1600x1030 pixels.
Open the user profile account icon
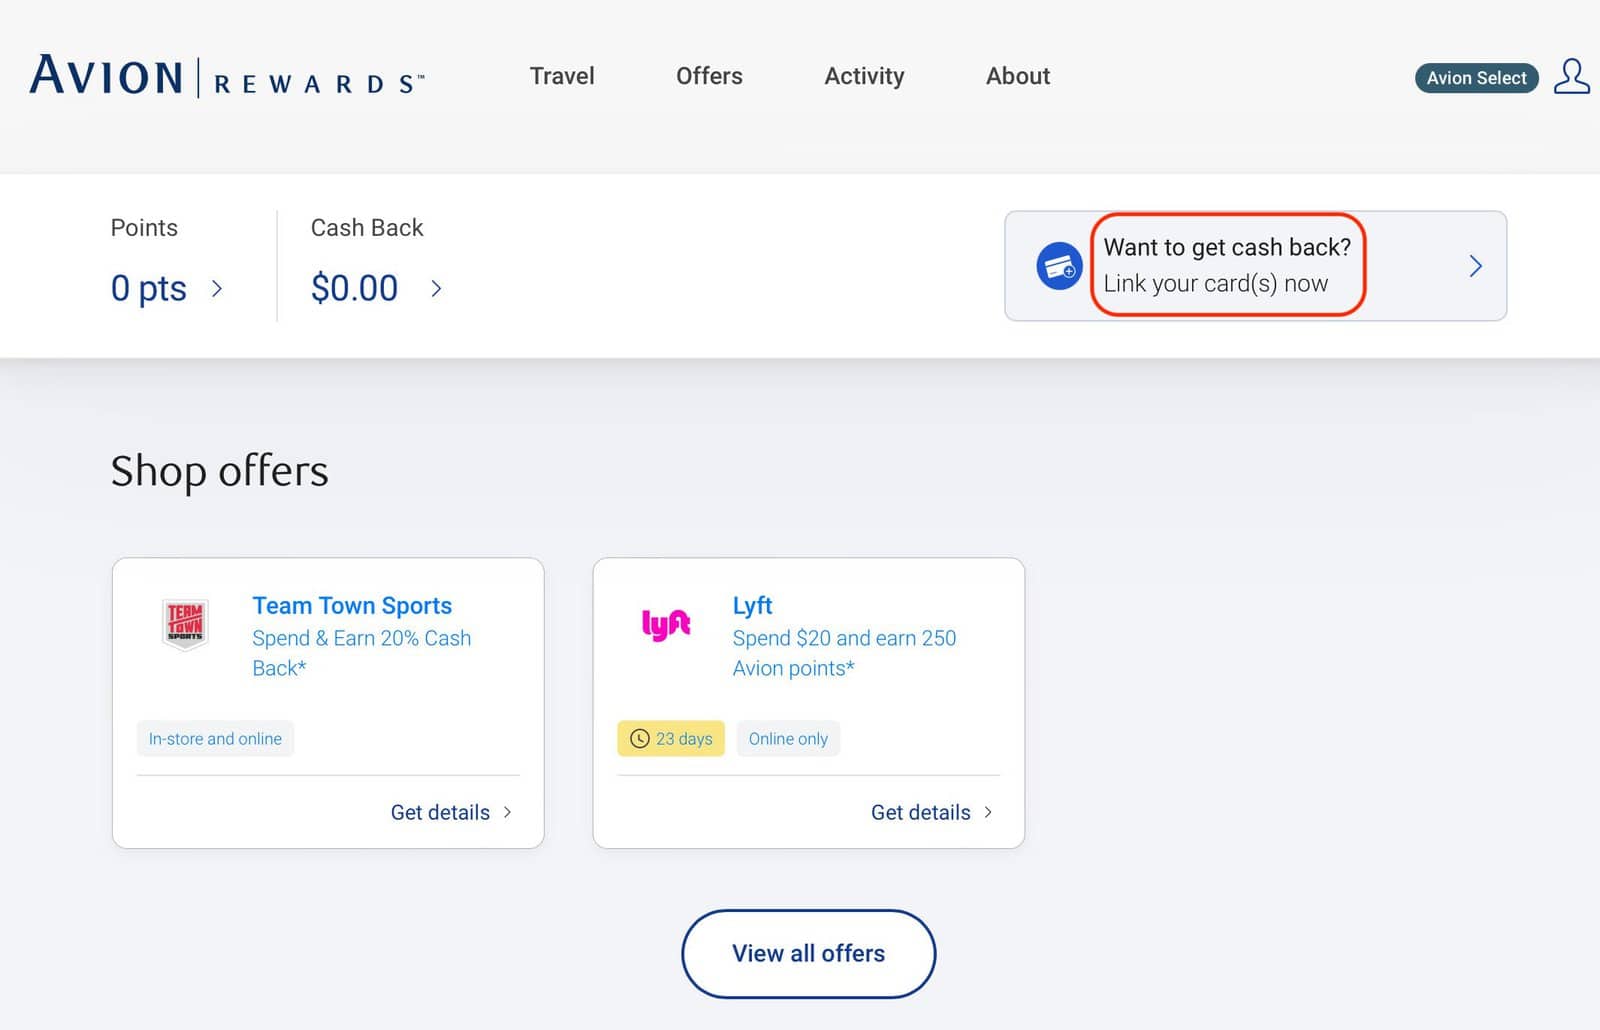[1571, 76]
